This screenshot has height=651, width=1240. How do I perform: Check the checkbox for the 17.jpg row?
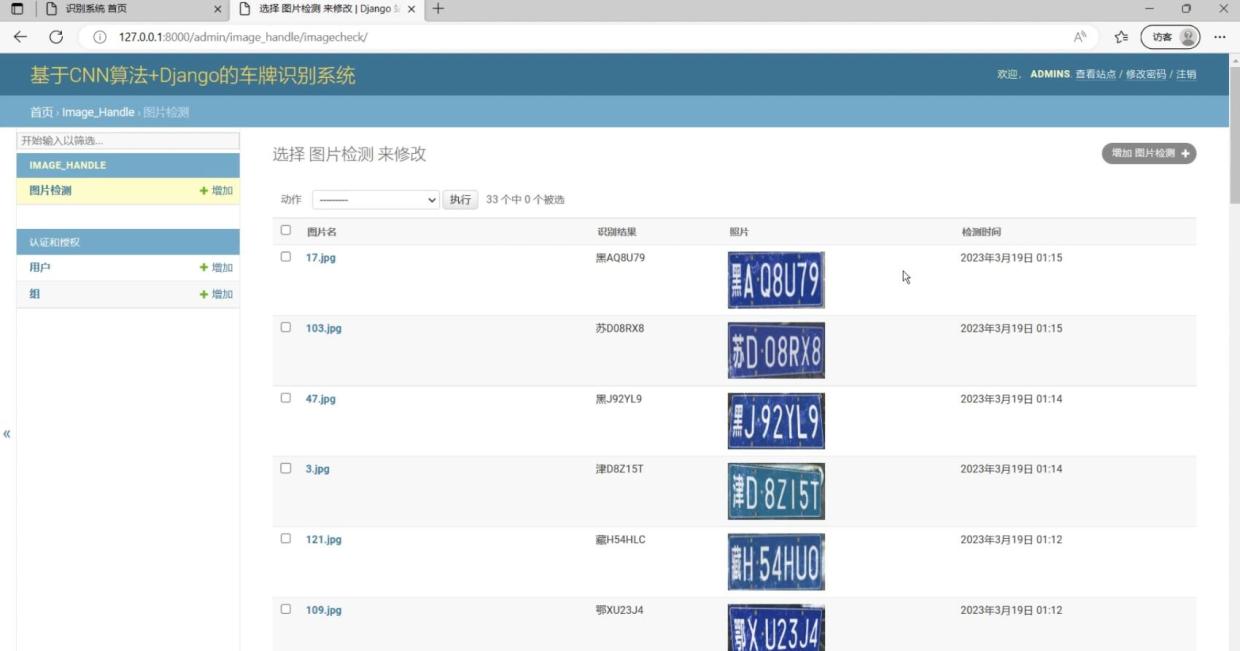(285, 256)
